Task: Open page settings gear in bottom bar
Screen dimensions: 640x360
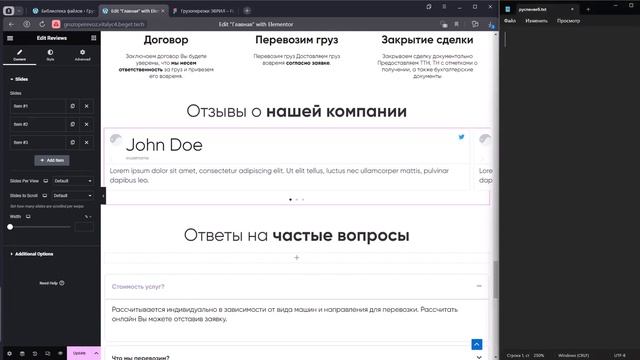Action: pyautogui.click(x=9, y=353)
